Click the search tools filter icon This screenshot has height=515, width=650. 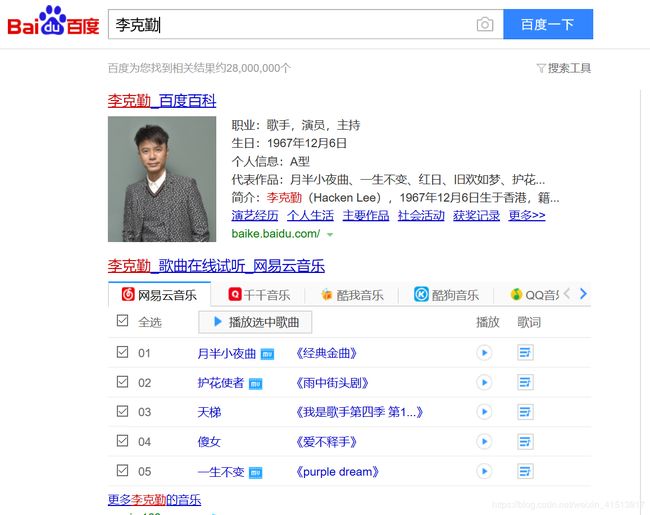(541, 68)
